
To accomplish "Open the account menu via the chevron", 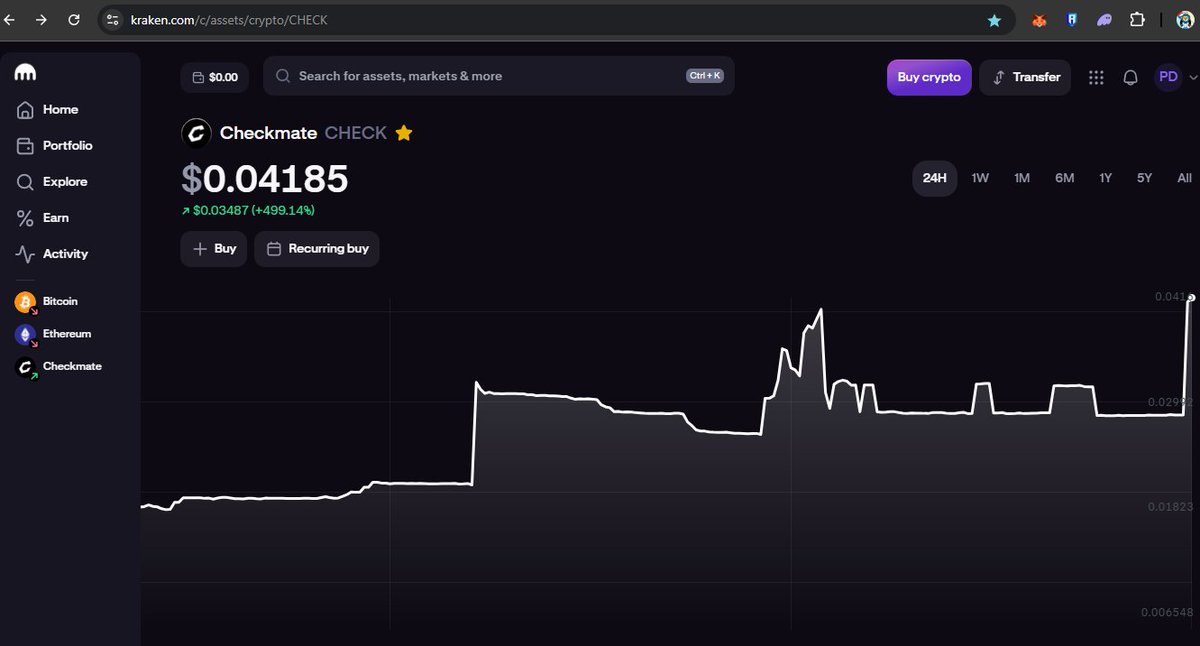I will [x=1190, y=77].
